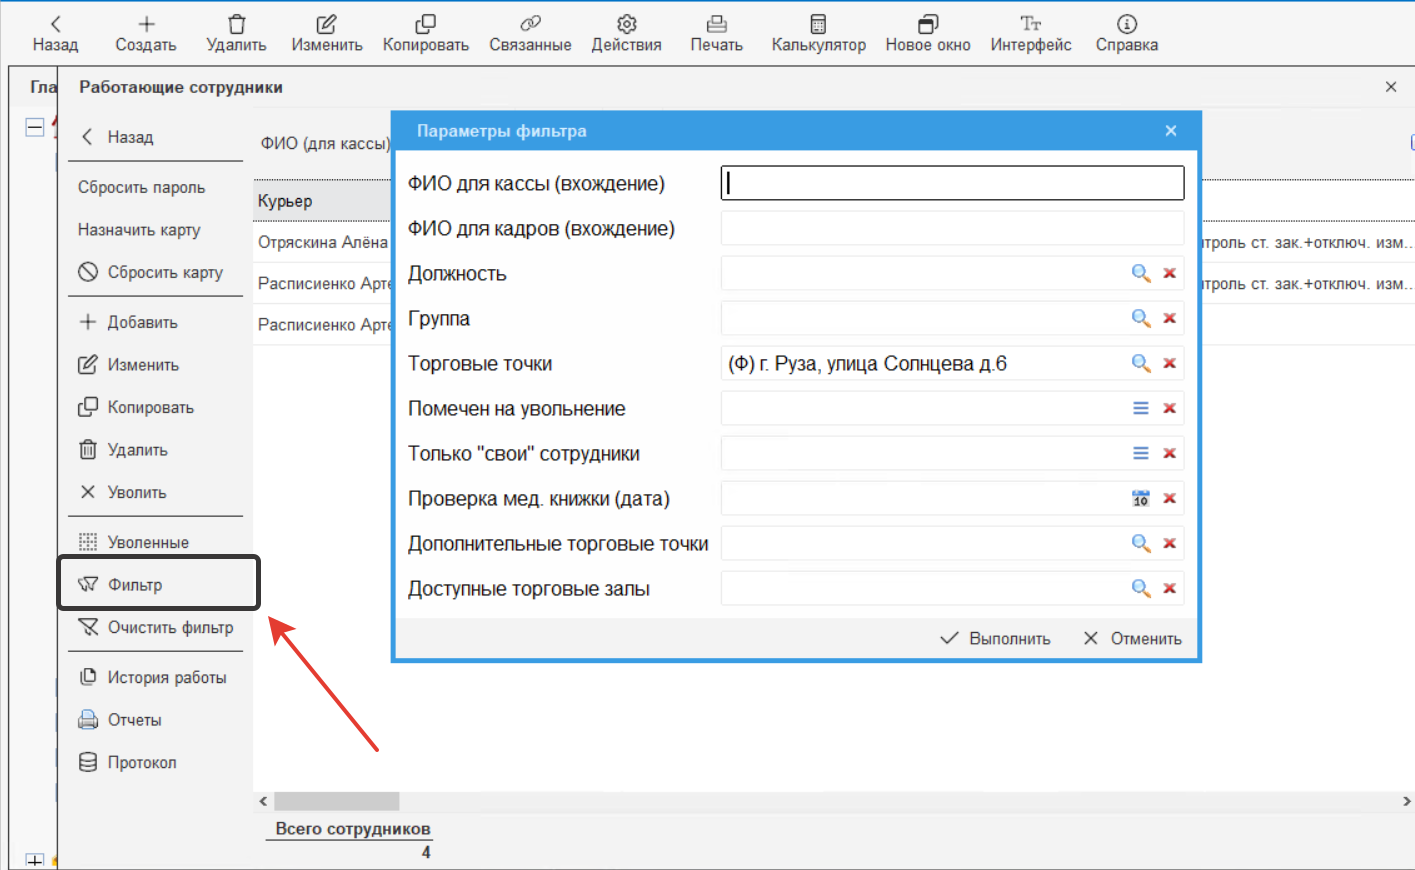
Task: Open the Actions gear menu
Action: (626, 33)
